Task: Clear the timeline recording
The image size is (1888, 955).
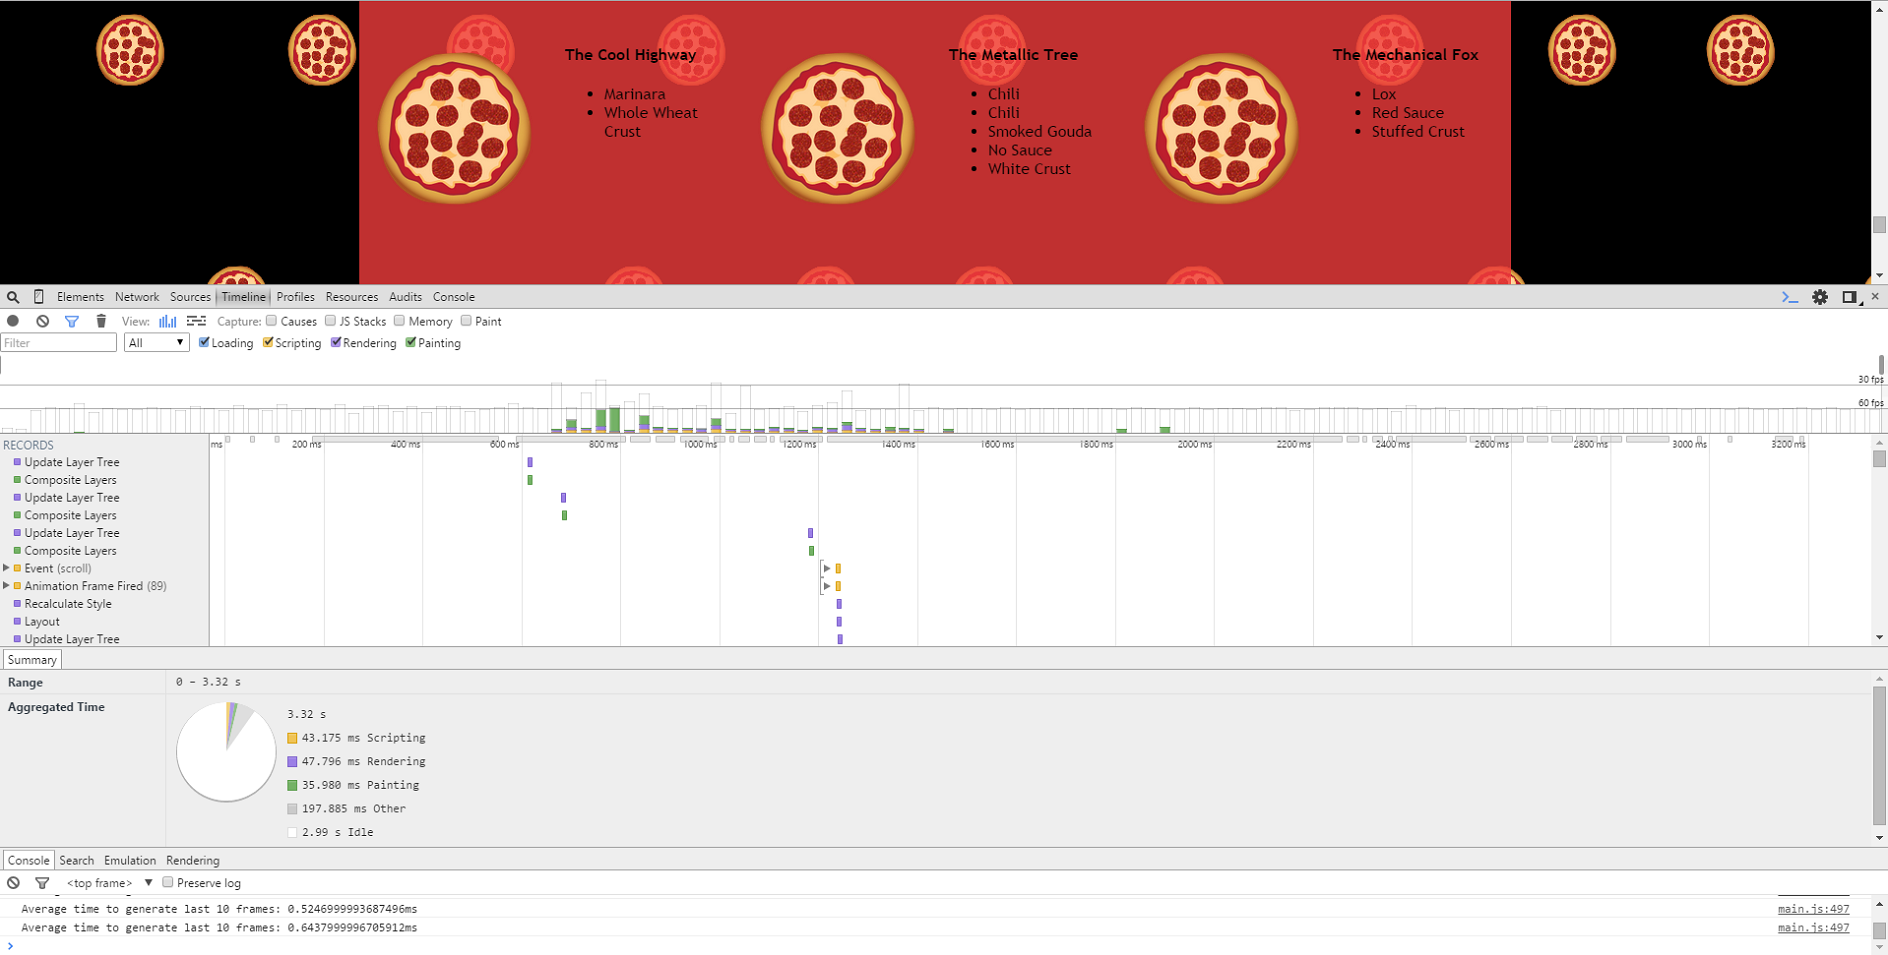Action: click(42, 321)
